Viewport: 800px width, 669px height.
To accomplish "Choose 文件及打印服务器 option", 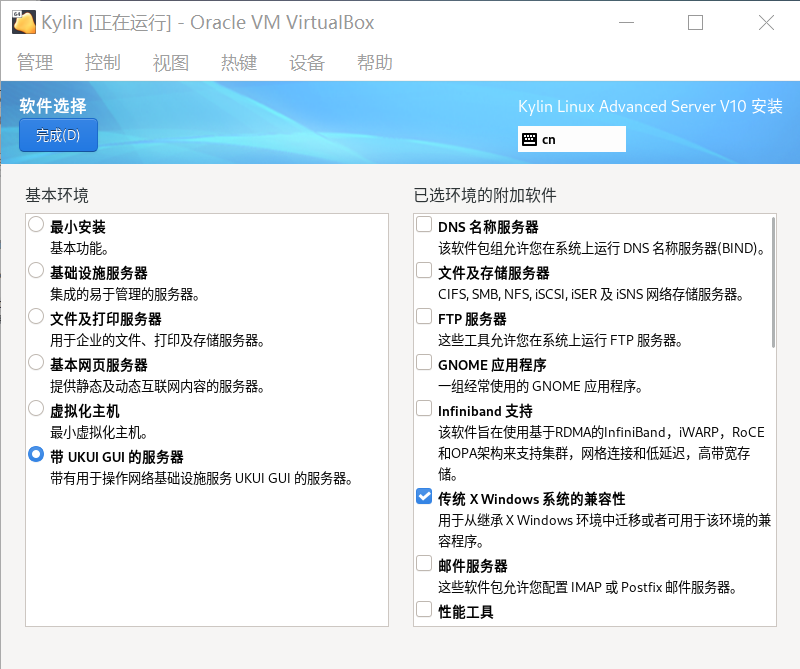I will 36,318.
